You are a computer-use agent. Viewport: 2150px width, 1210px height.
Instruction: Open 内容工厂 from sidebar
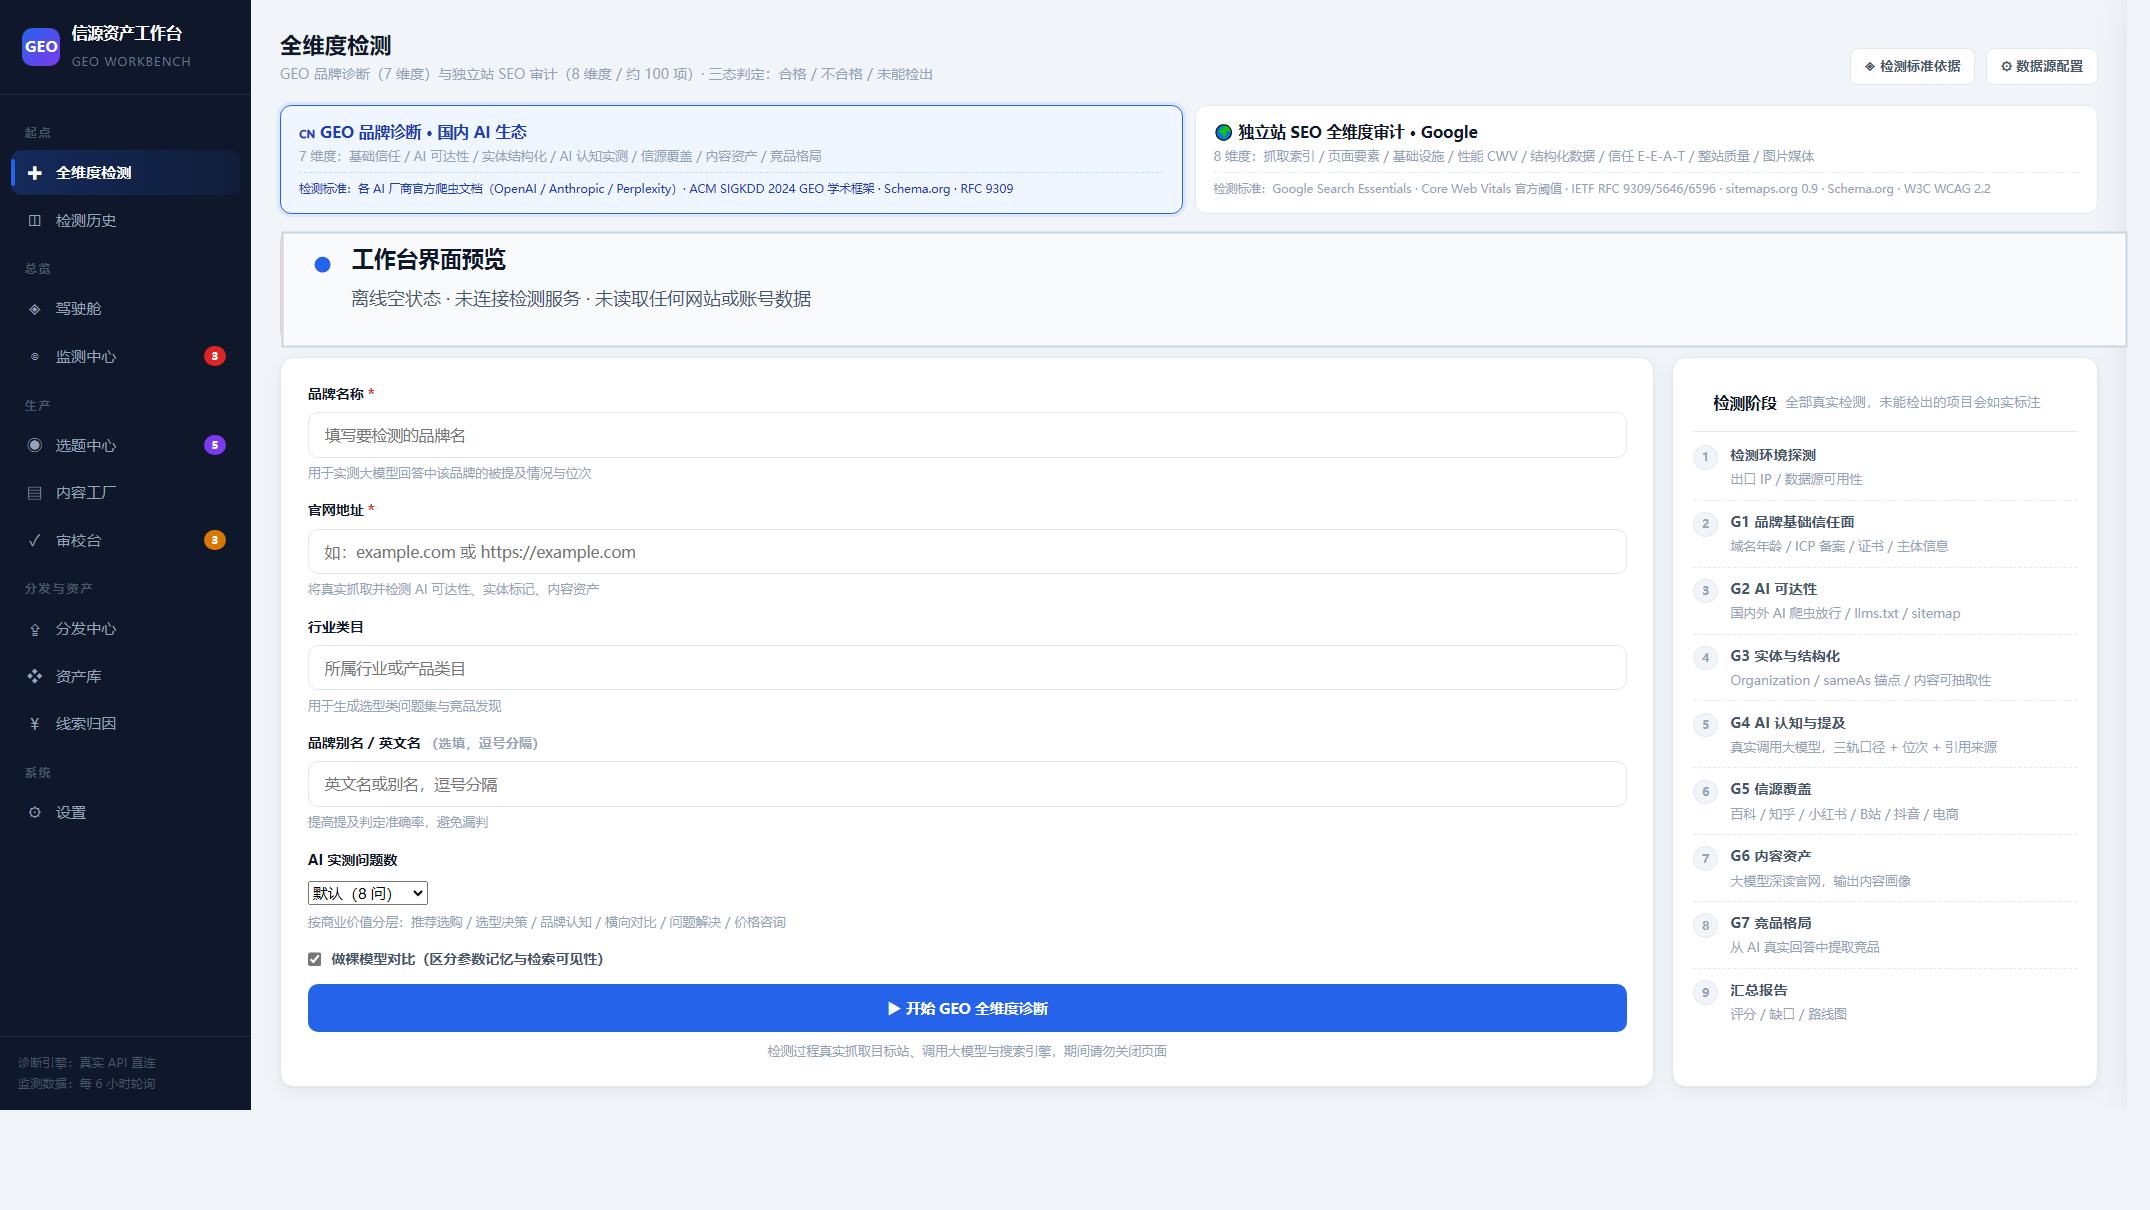click(x=125, y=493)
